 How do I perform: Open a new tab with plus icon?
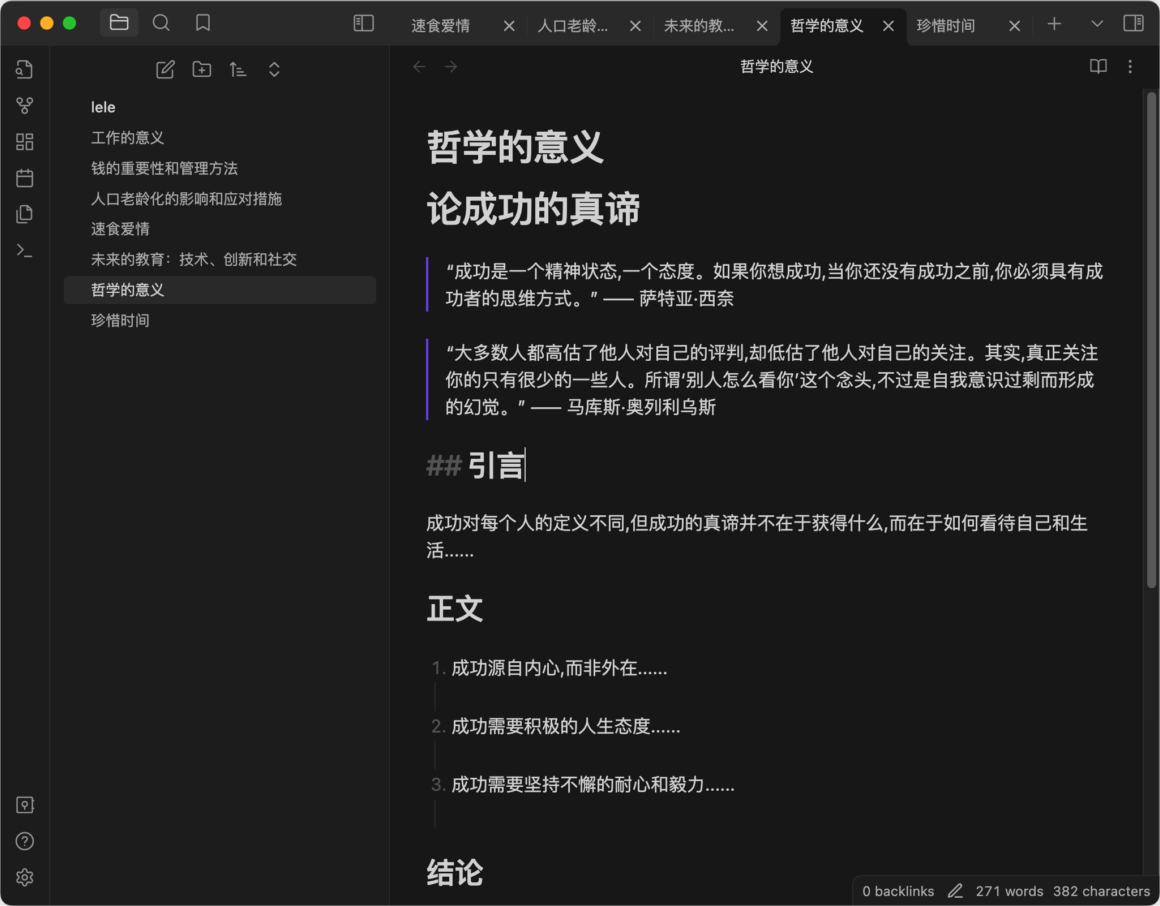click(1054, 24)
